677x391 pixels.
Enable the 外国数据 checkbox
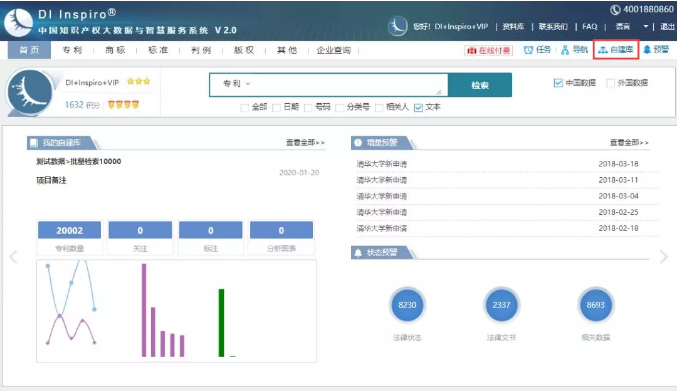[611, 83]
